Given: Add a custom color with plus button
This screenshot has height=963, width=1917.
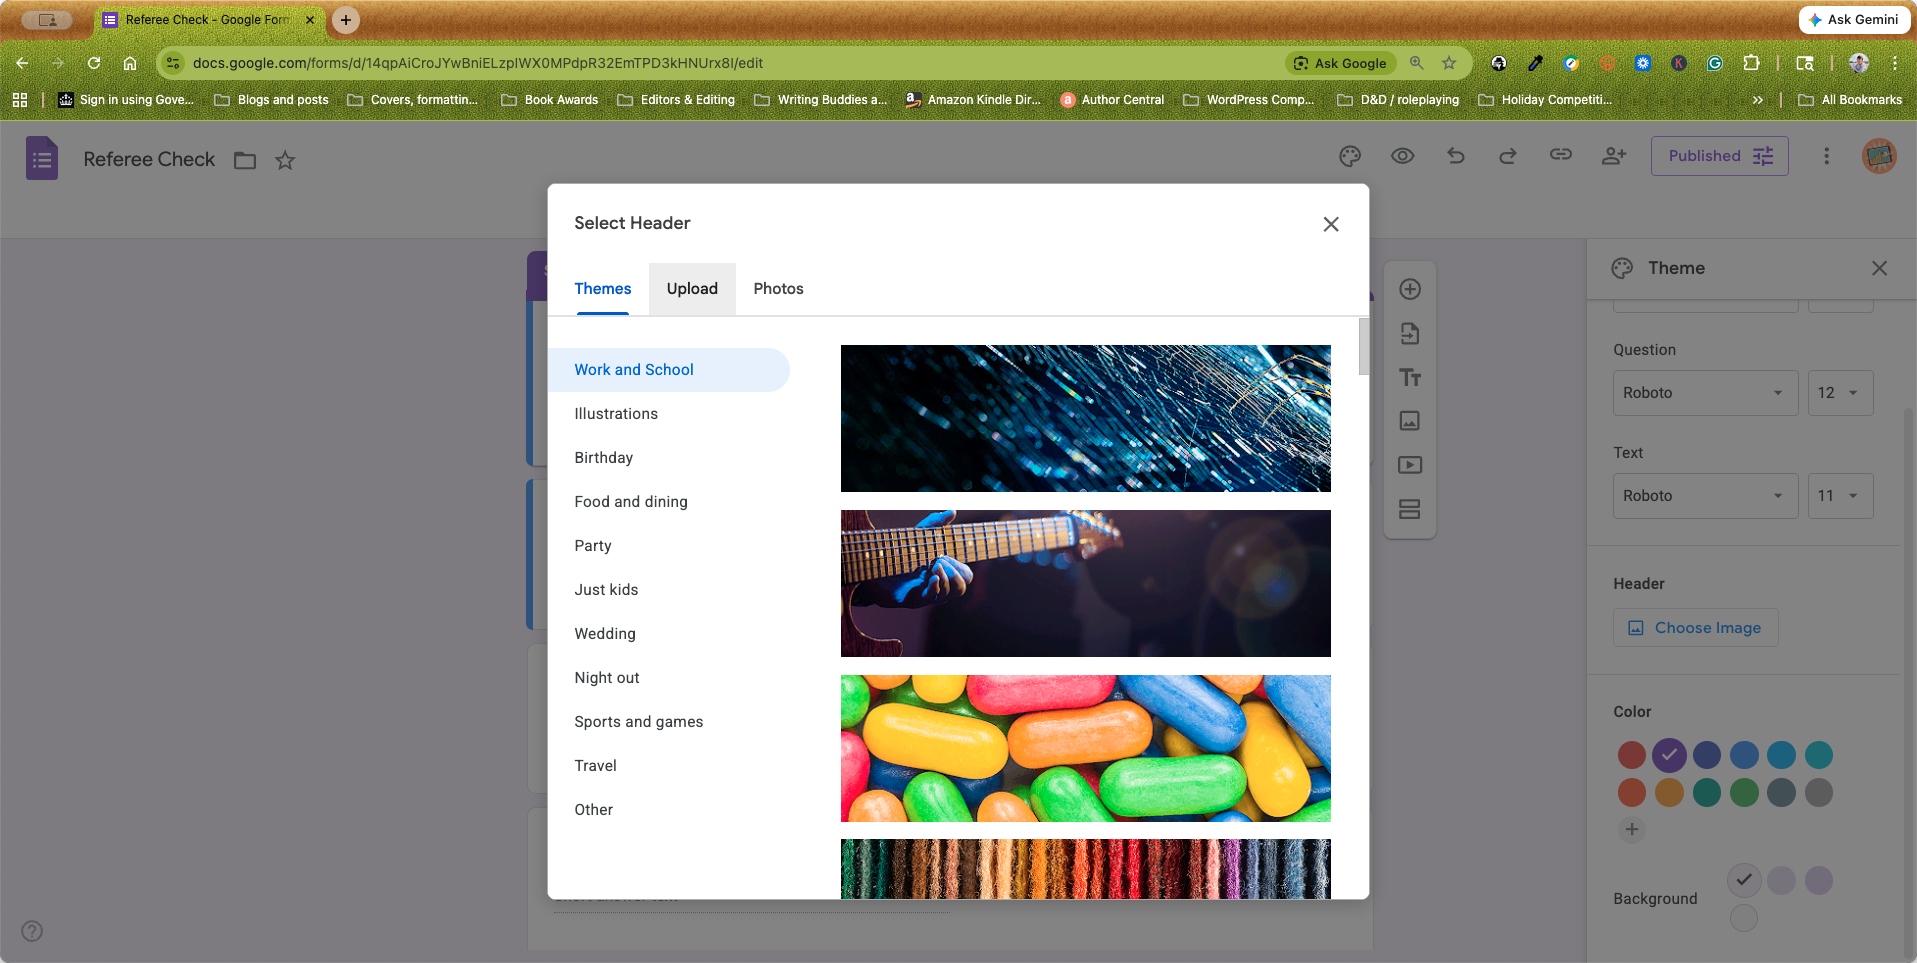Looking at the screenshot, I should (x=1631, y=829).
